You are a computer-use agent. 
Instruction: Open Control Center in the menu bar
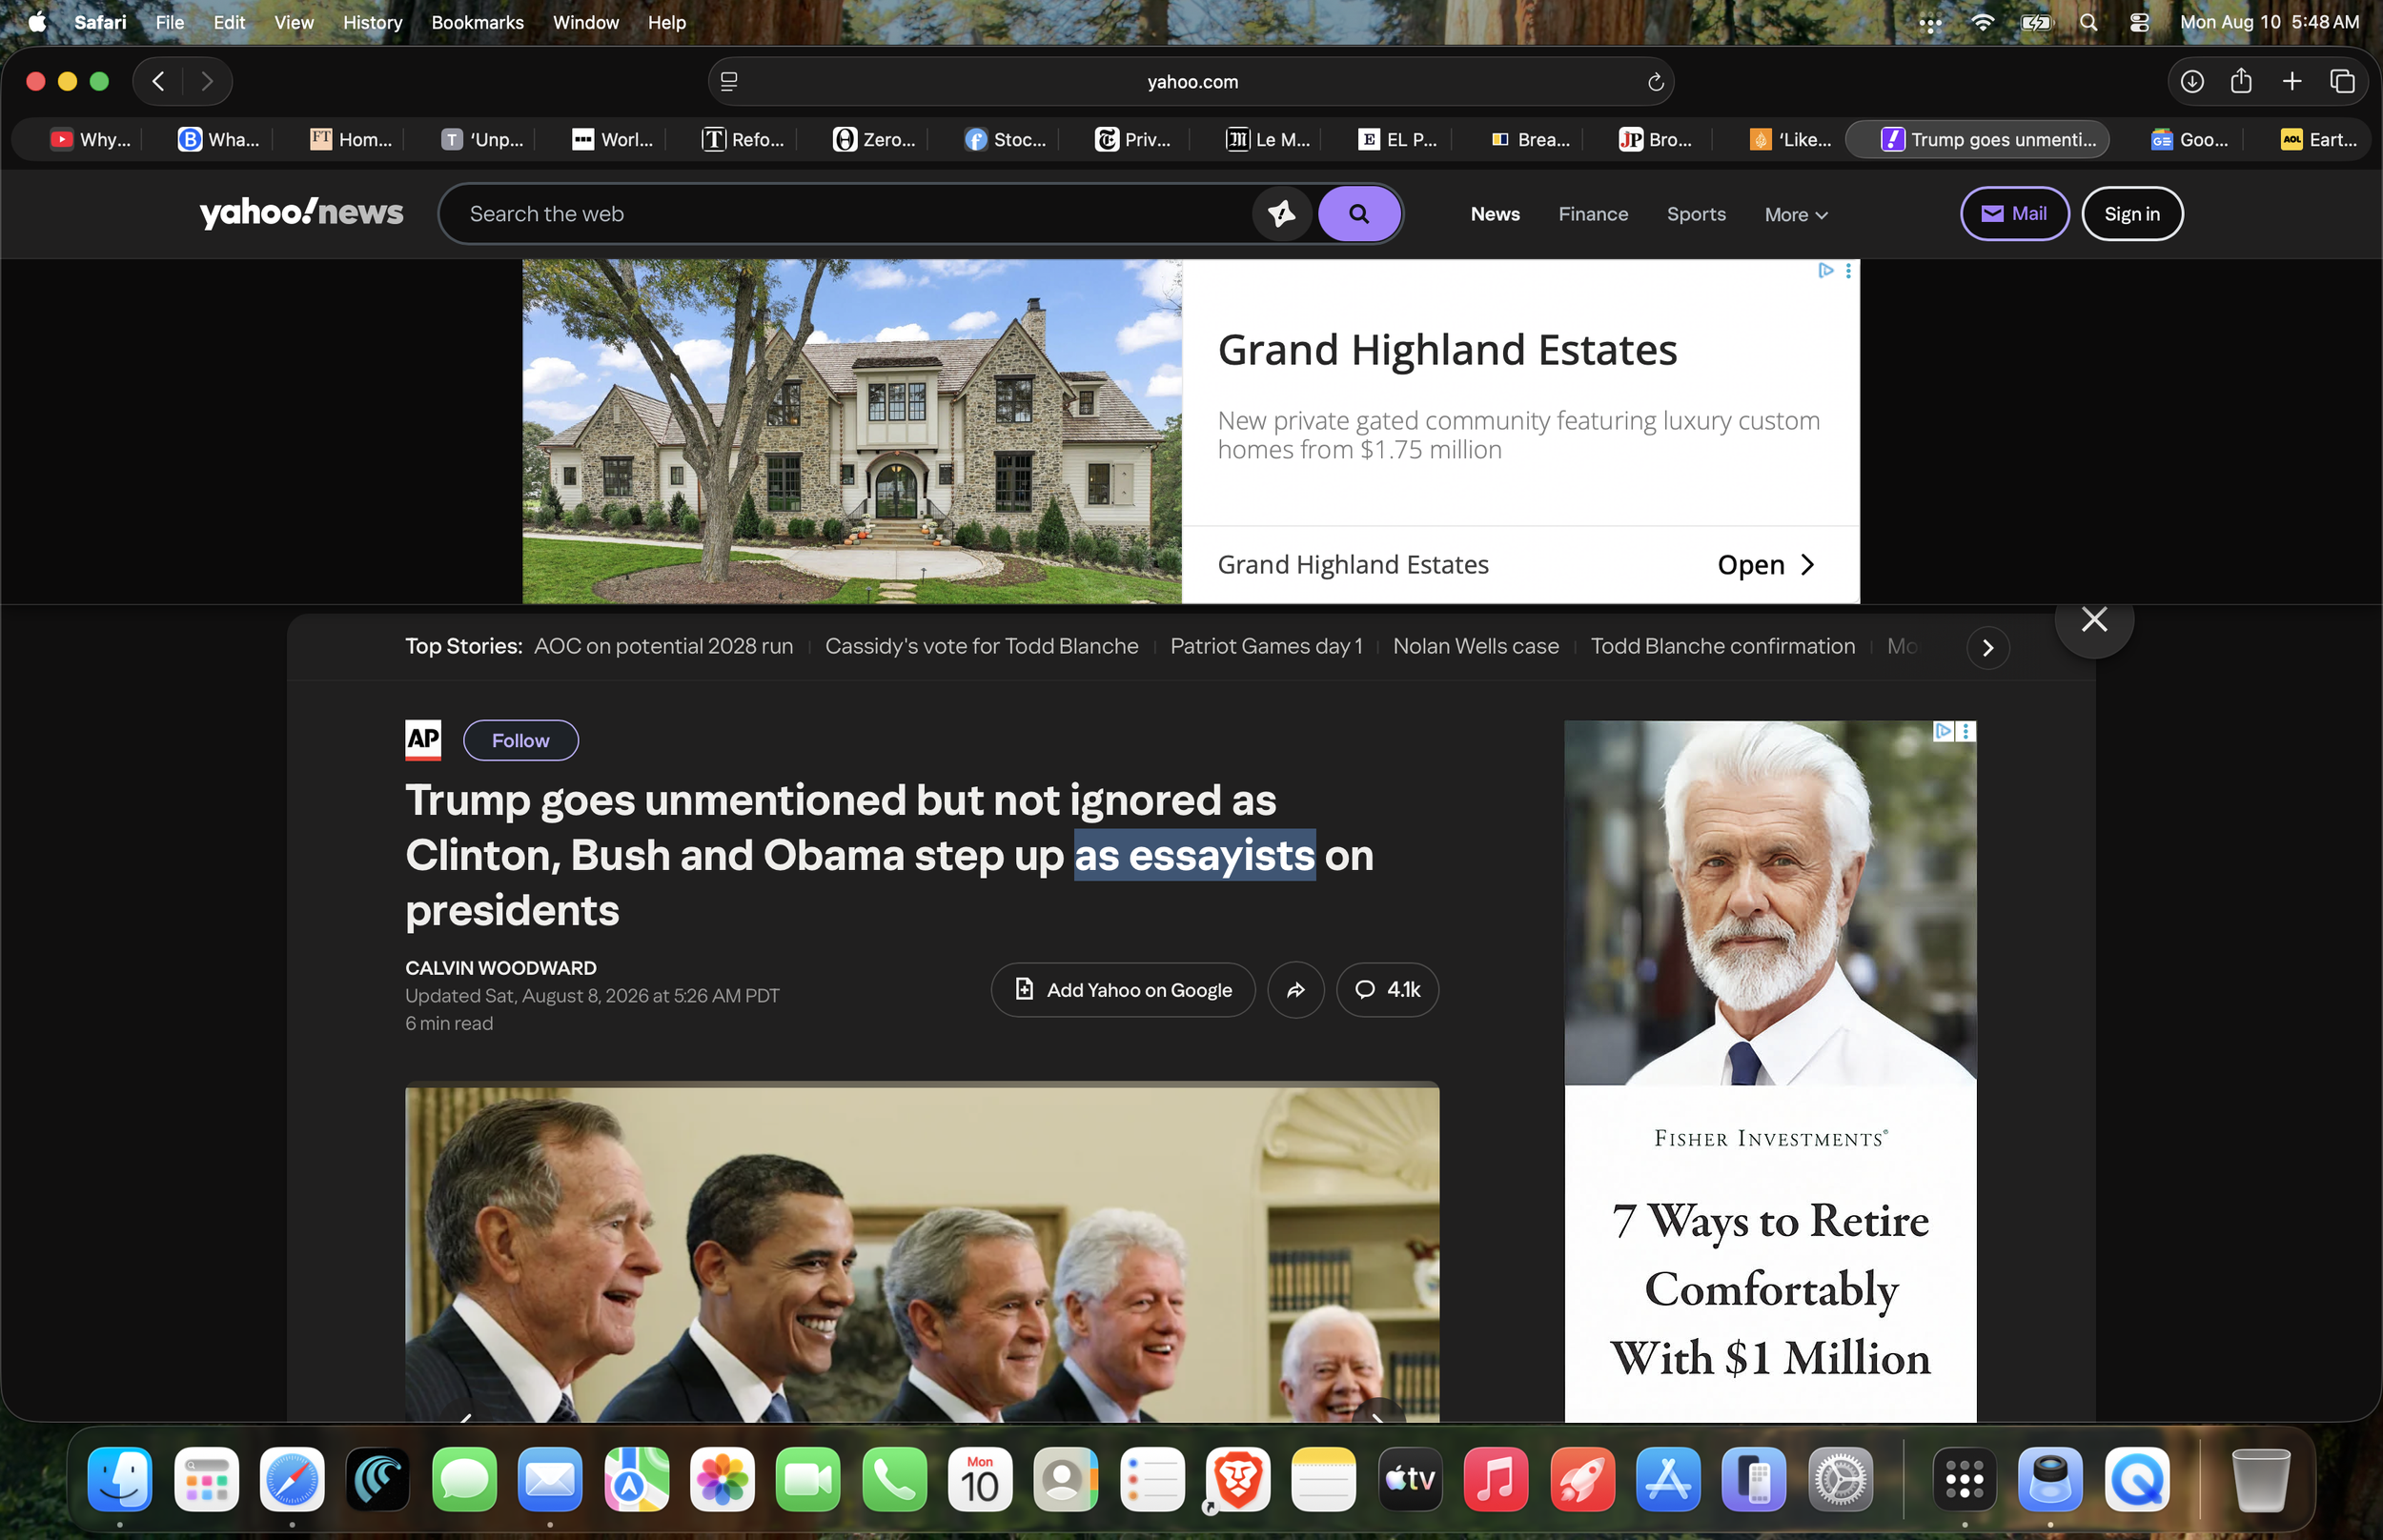(2139, 22)
